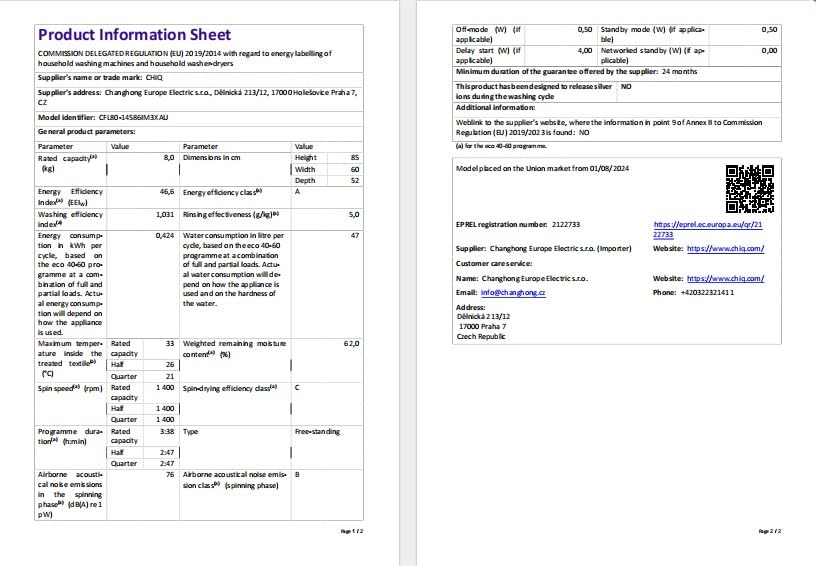Click the energy efficiency class value A
This screenshot has width=816, height=566.
tap(297, 191)
